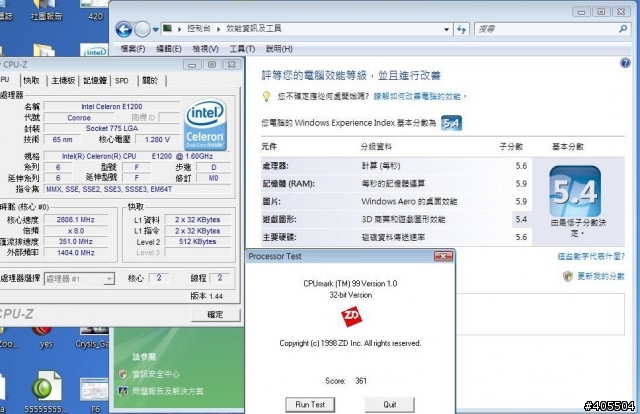Select the 遊戲圖形 score row
The width and height of the screenshot is (640, 414).
point(396,219)
